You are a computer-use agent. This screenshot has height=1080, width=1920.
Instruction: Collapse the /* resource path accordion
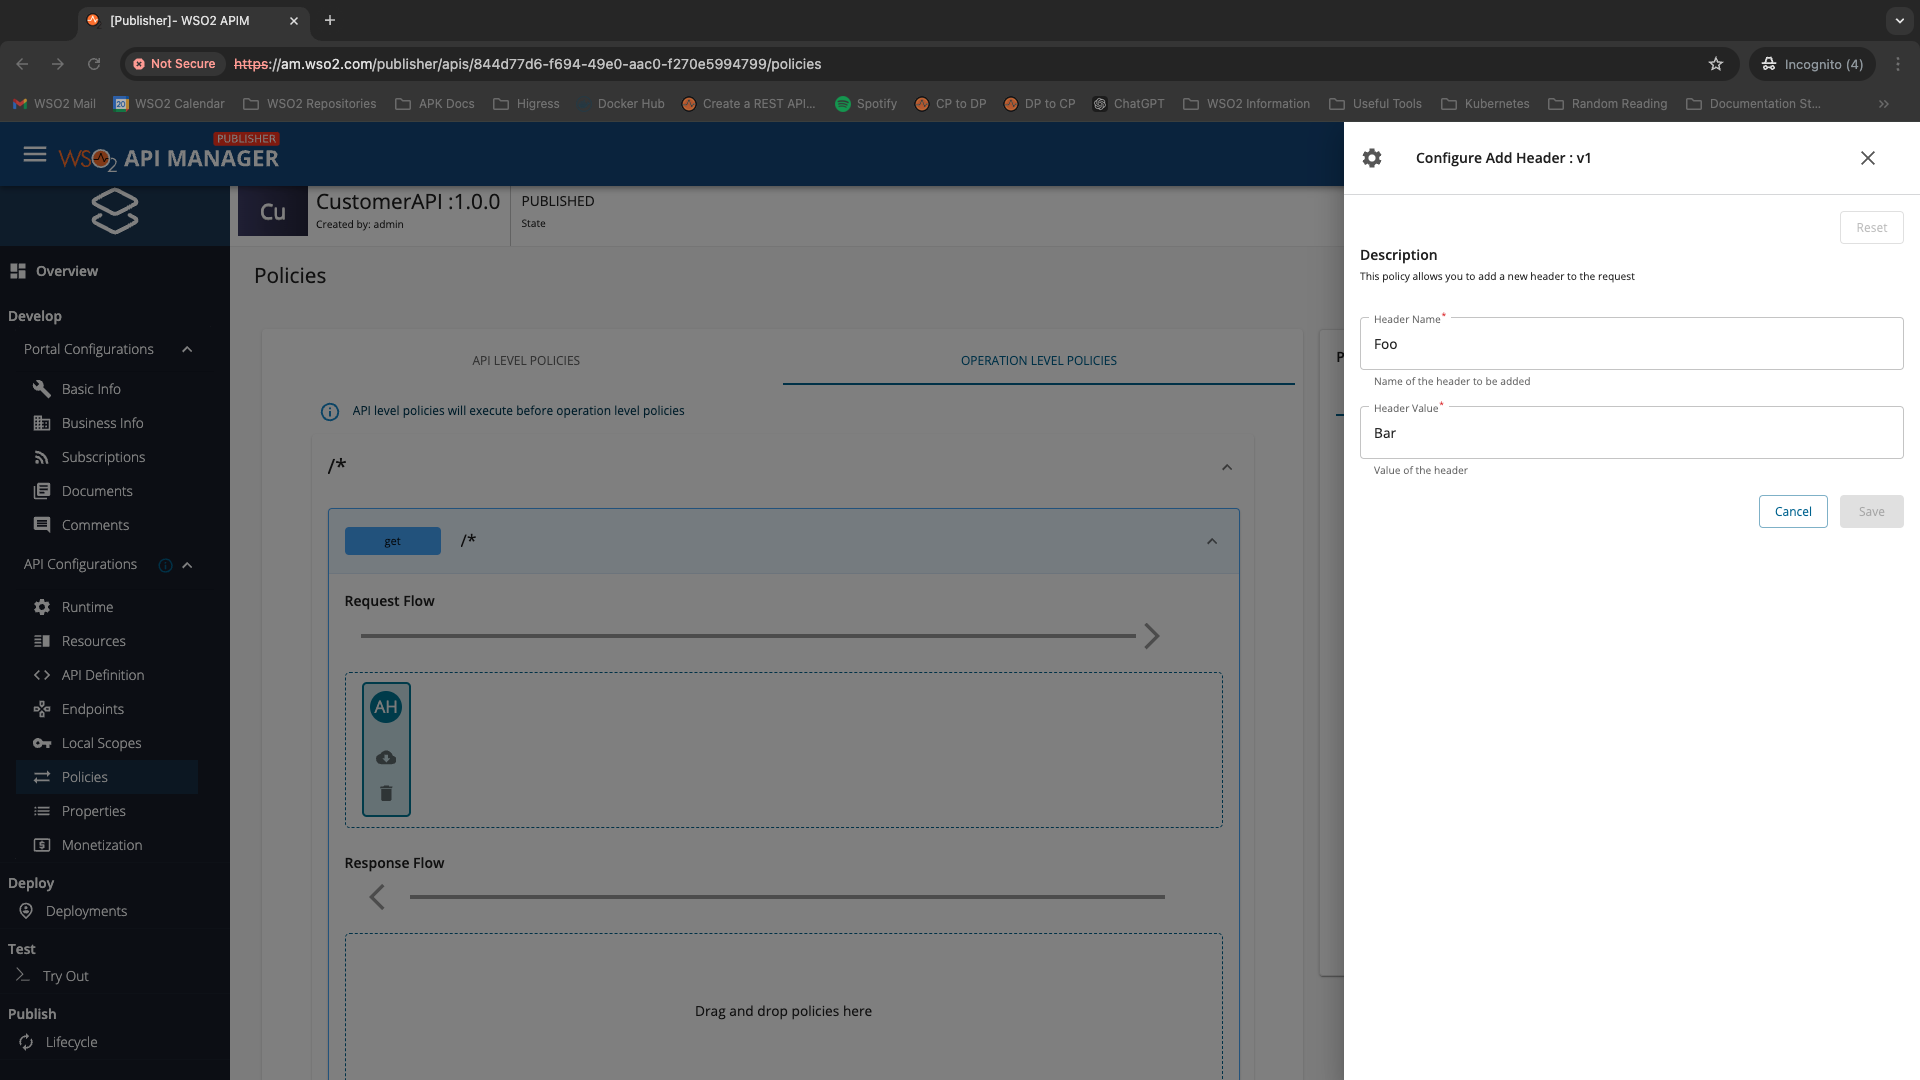coord(1227,467)
